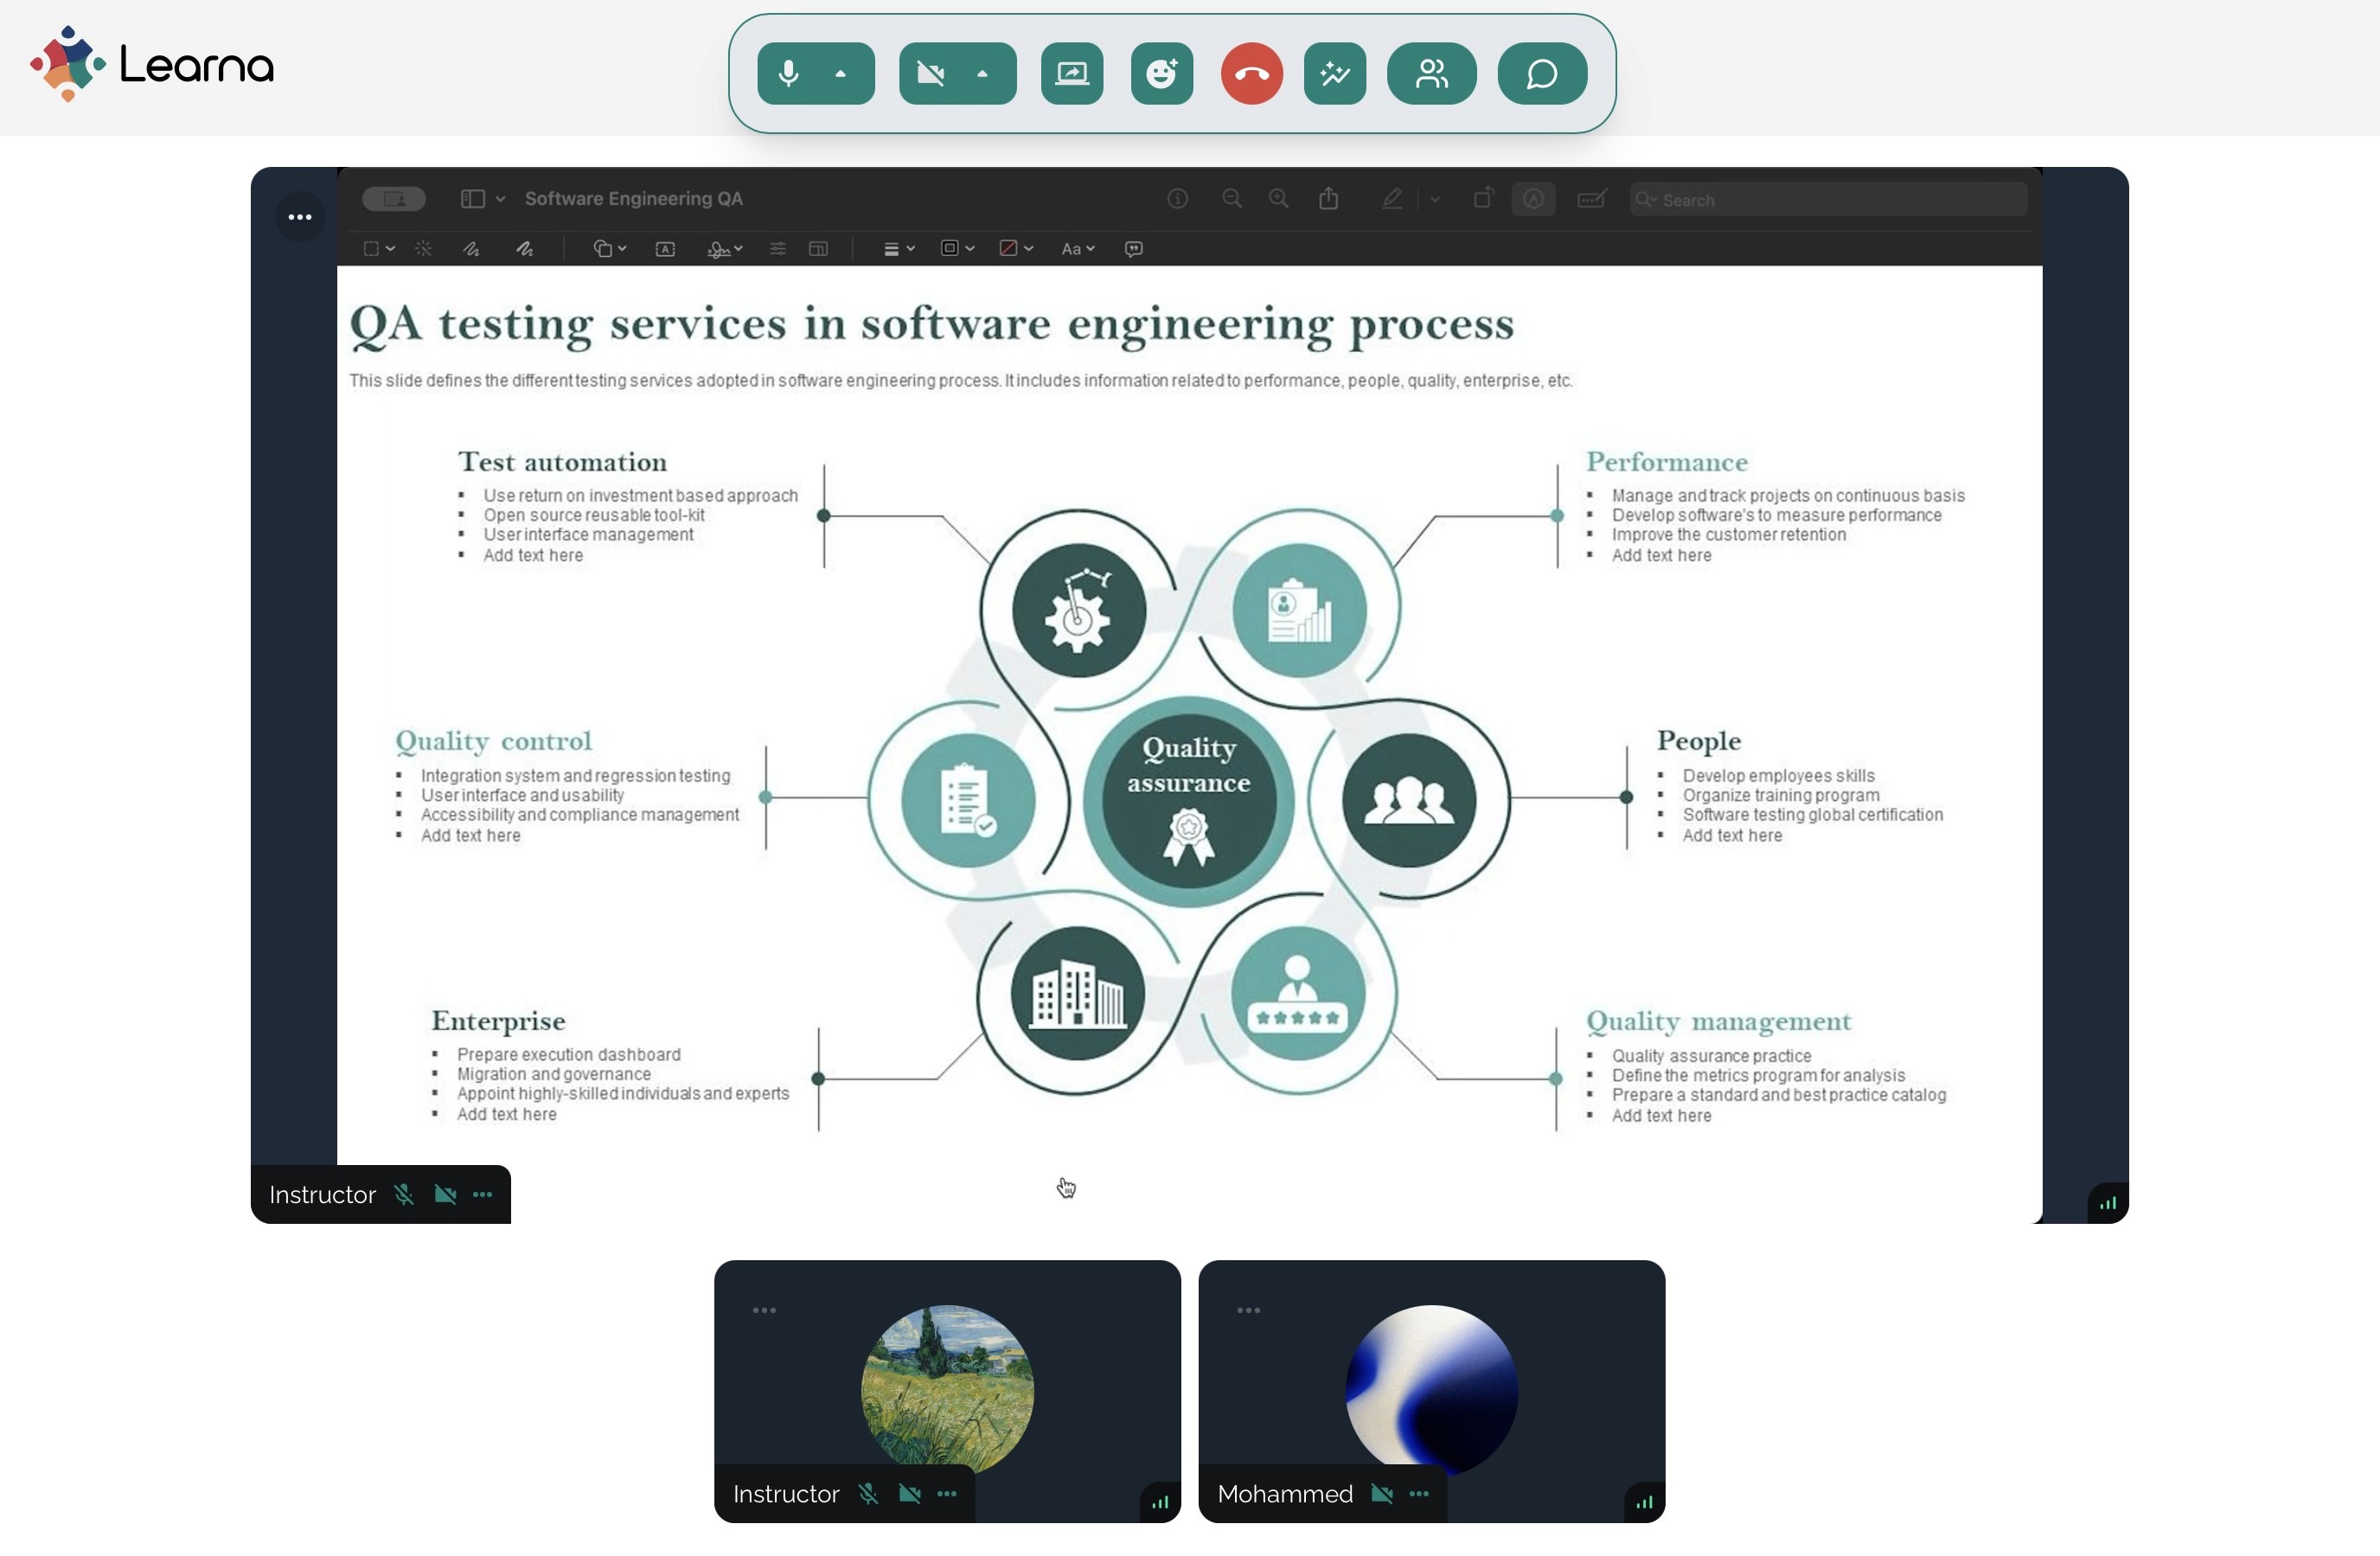Click connection signal icon on Mohammed's tile
Image resolution: width=2380 pixels, height=1556 pixels.
pos(1644,1502)
